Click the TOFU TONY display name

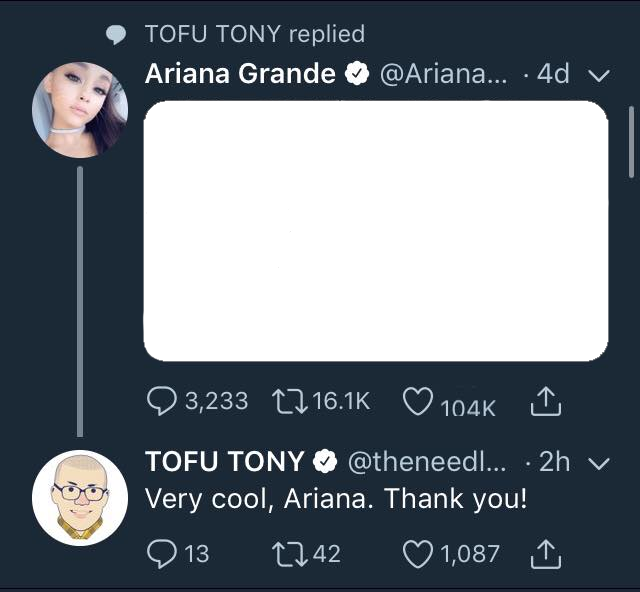tap(224, 461)
